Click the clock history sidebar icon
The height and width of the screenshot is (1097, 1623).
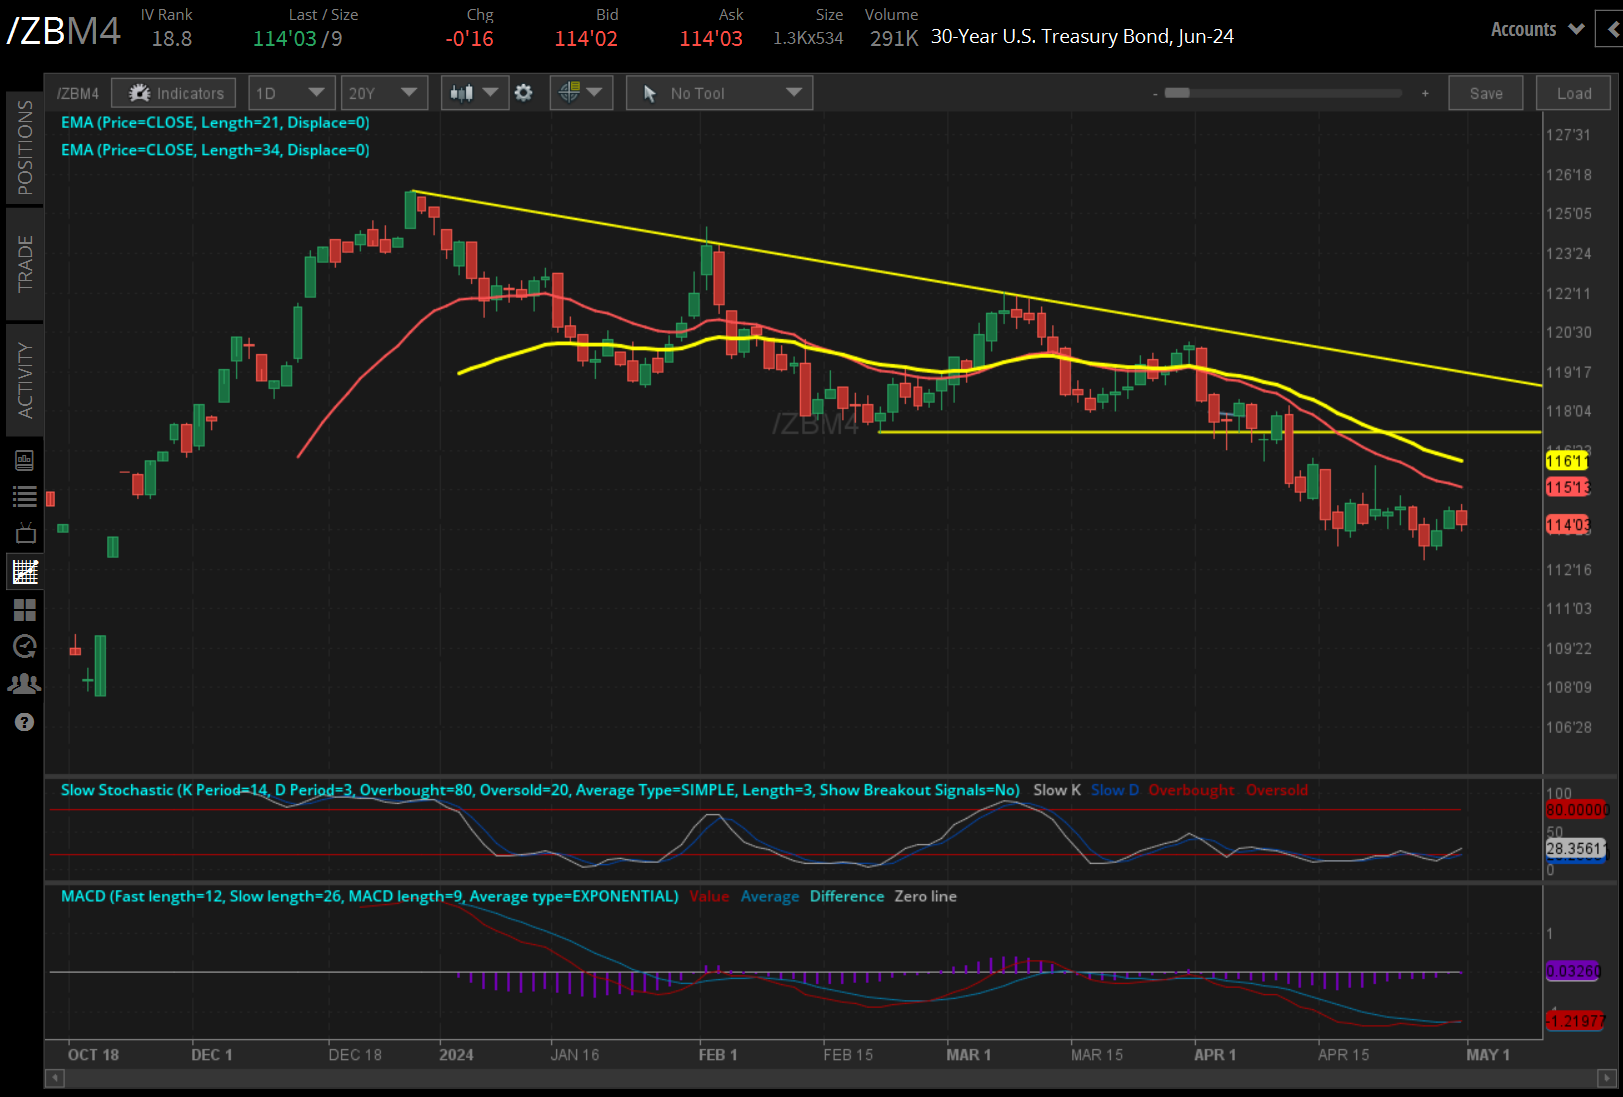(x=24, y=646)
